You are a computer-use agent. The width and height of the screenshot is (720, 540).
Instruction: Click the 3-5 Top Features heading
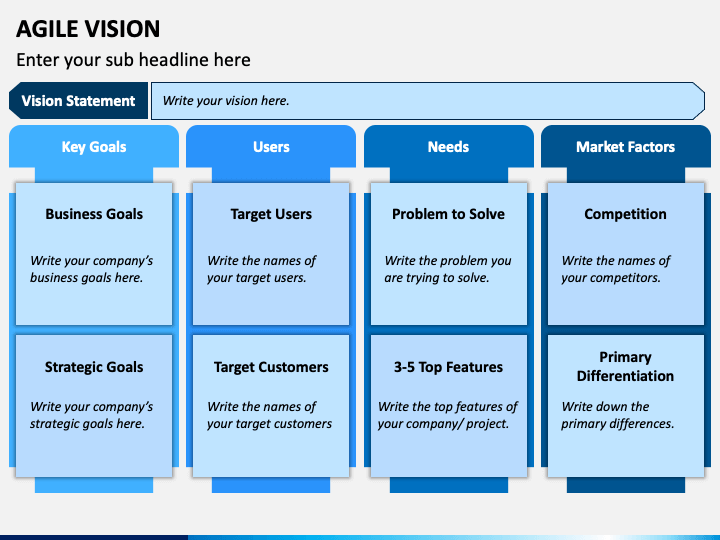(x=448, y=367)
